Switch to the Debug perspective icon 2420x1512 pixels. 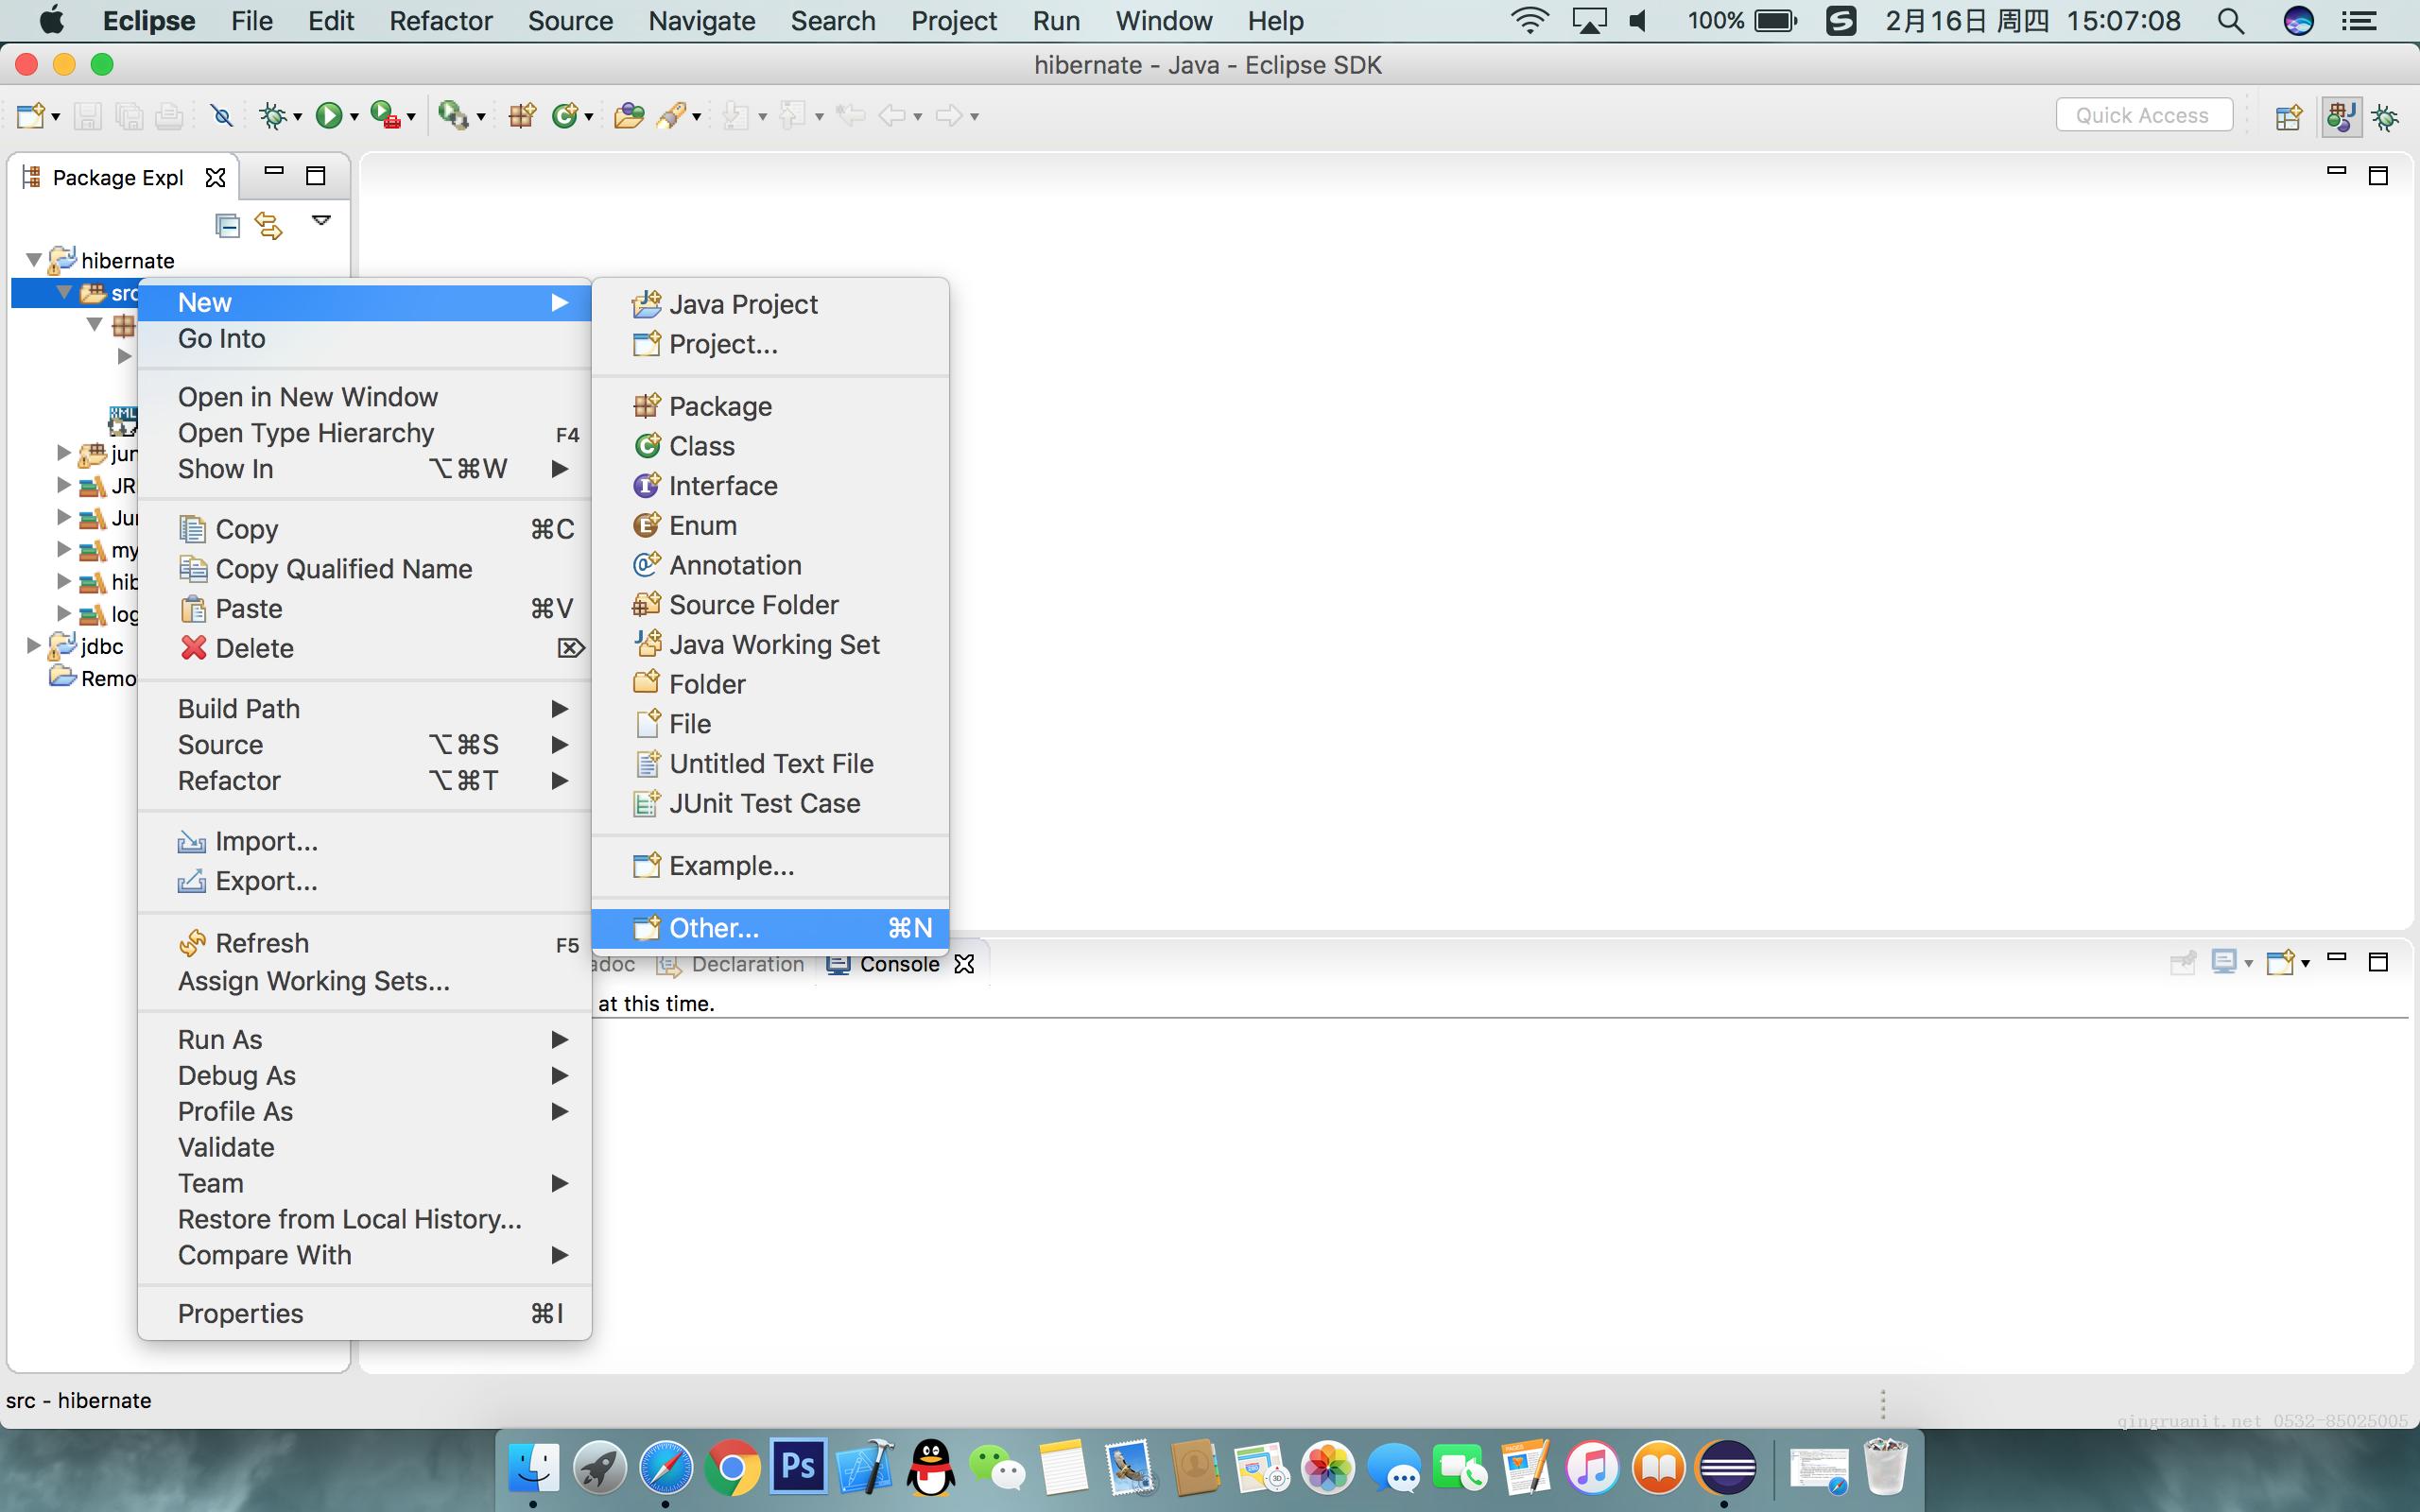2386,117
